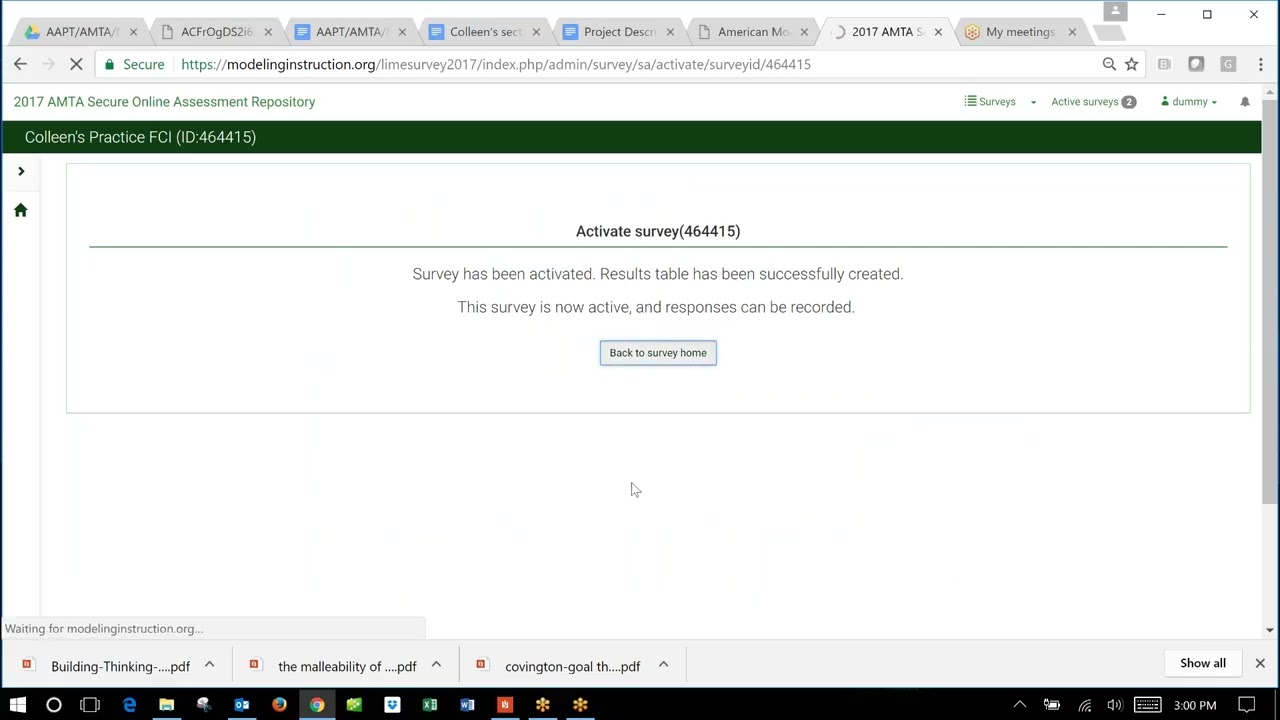Click Show all downloads
Viewport: 1280px width, 720px height.
[1203, 663]
